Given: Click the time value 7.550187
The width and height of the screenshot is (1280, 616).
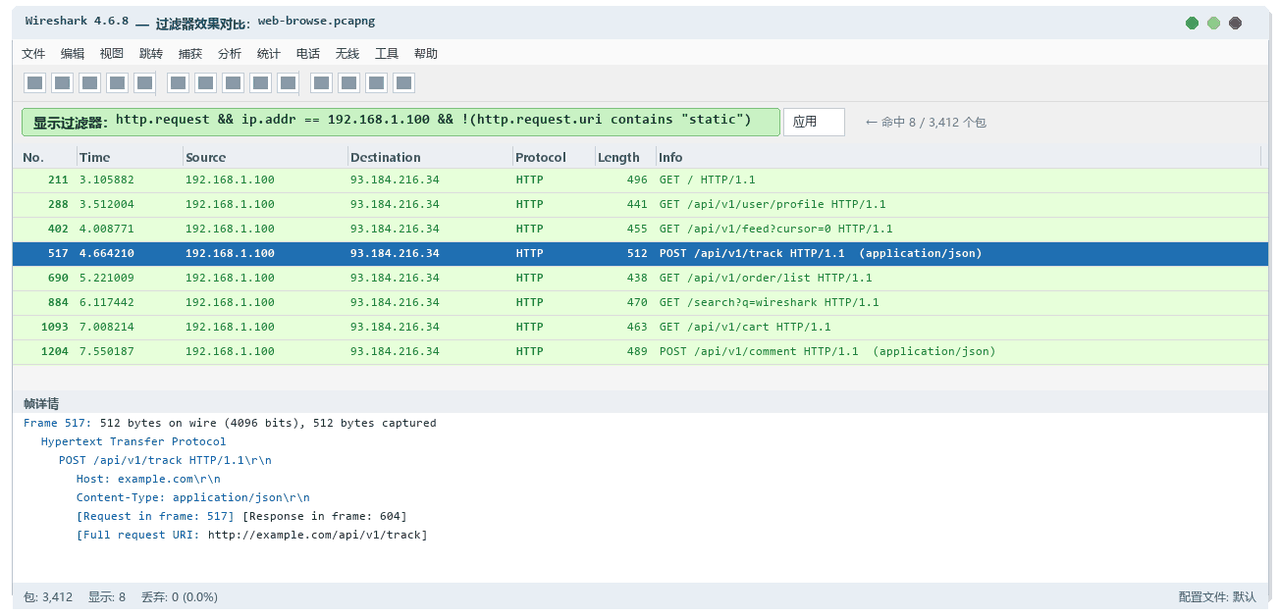Looking at the screenshot, I should pos(107,351).
